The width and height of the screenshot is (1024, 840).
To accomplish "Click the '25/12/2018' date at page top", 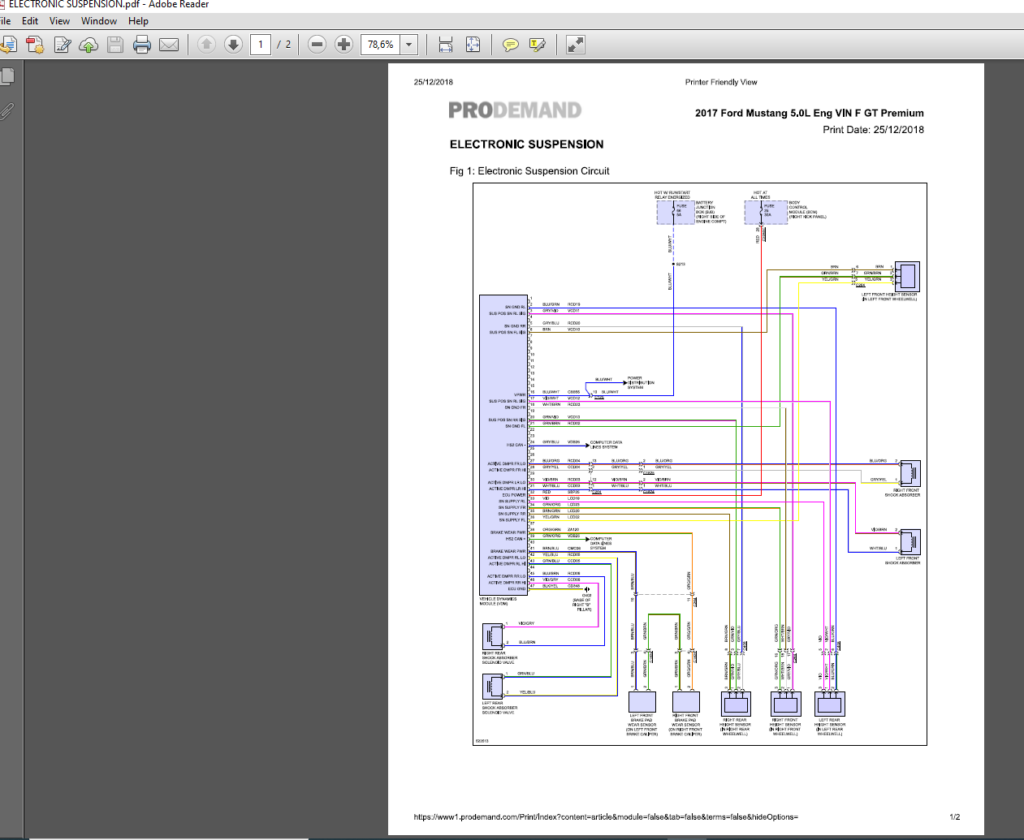I will point(433,82).
